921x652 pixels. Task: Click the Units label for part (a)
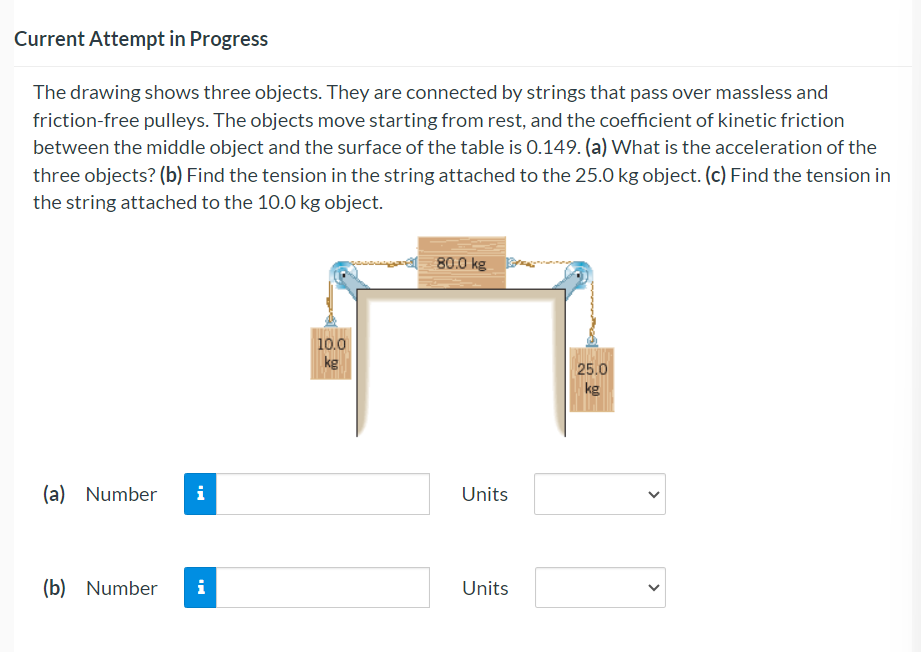coord(485,495)
